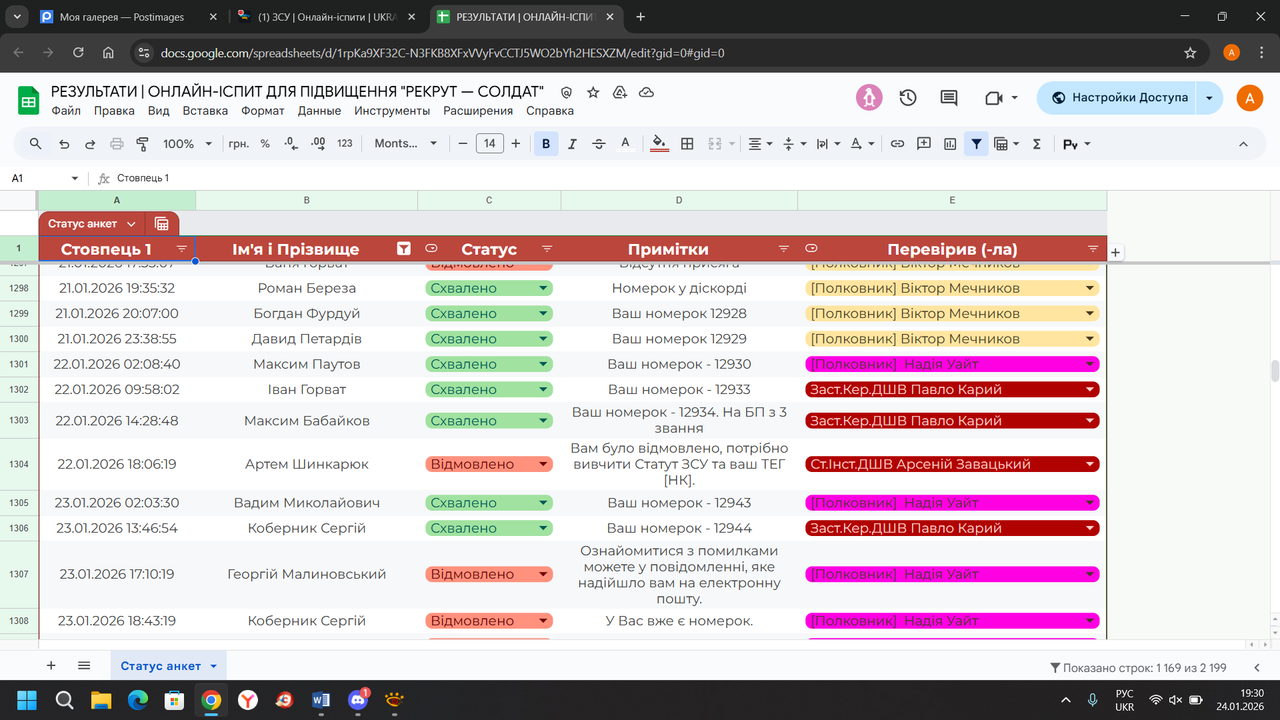Undo the last action
Screen dimensions: 1280x720
click(x=64, y=144)
